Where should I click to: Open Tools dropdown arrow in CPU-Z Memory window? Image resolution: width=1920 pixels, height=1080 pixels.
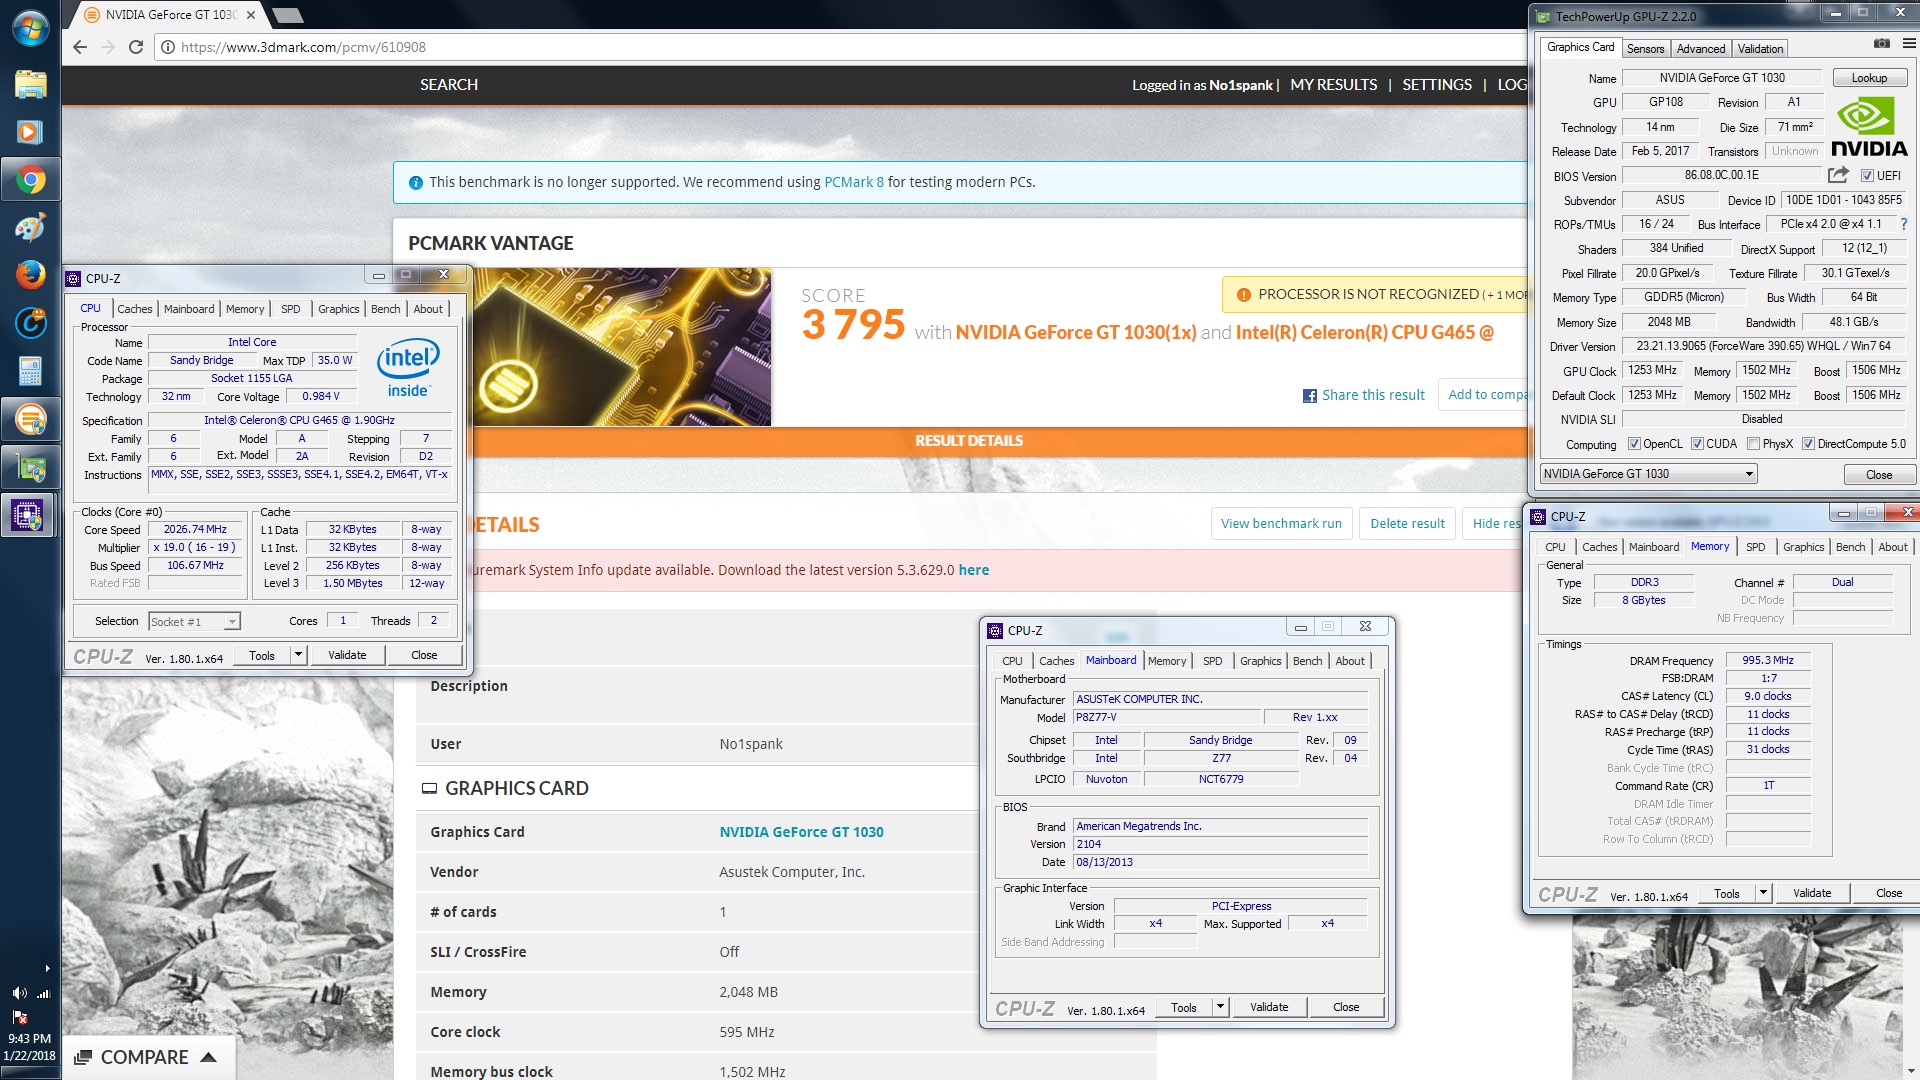coord(1763,893)
